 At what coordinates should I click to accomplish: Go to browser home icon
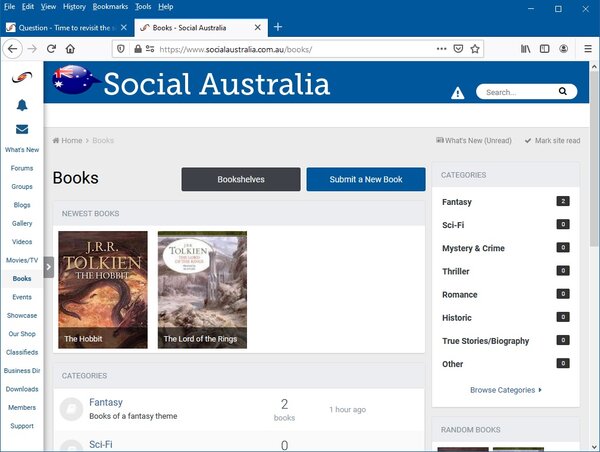tap(71, 48)
